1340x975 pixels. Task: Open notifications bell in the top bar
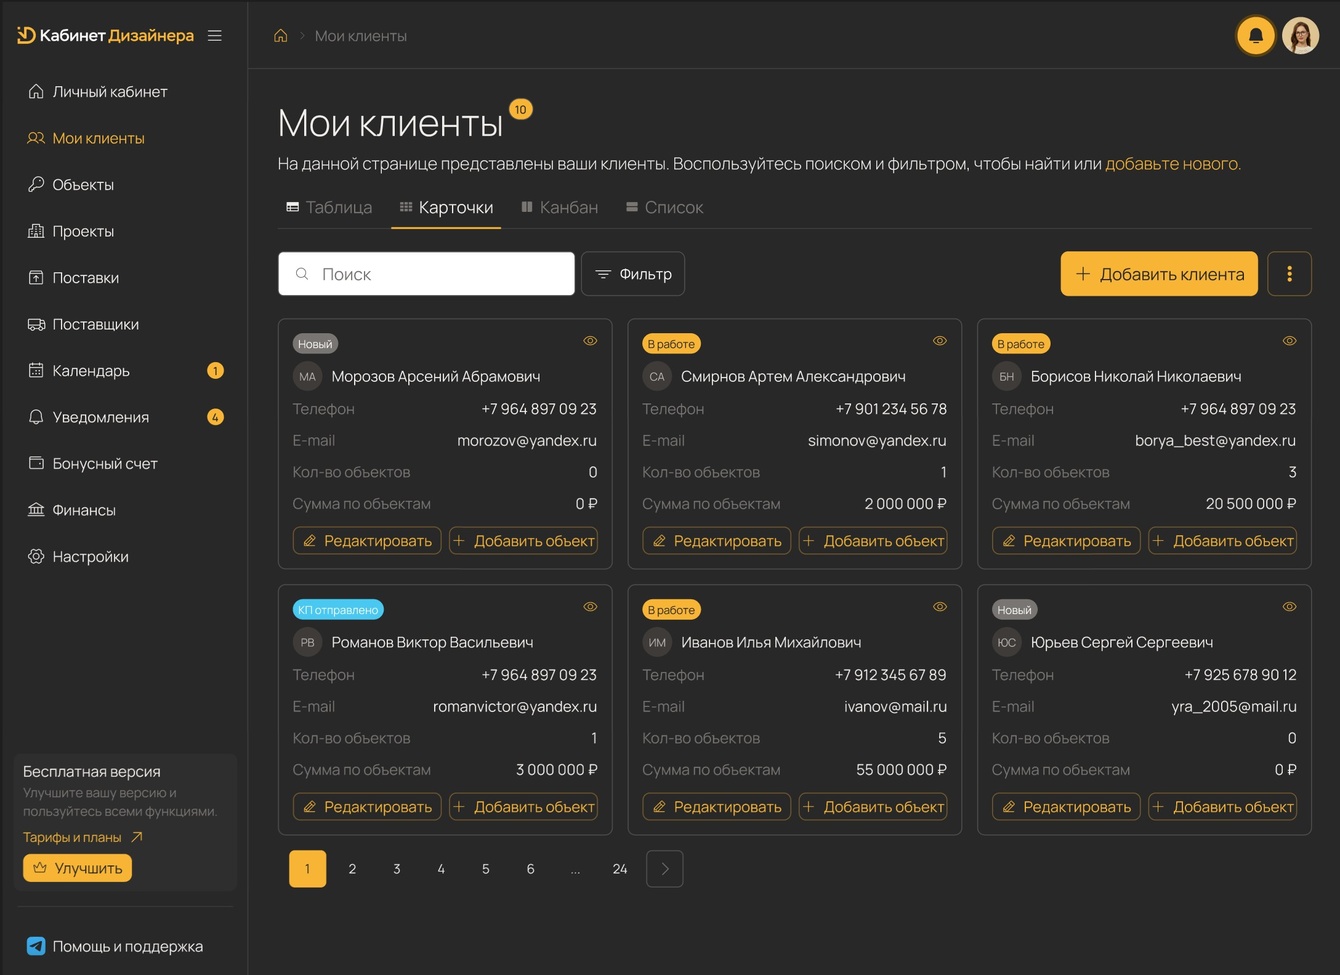click(x=1256, y=36)
